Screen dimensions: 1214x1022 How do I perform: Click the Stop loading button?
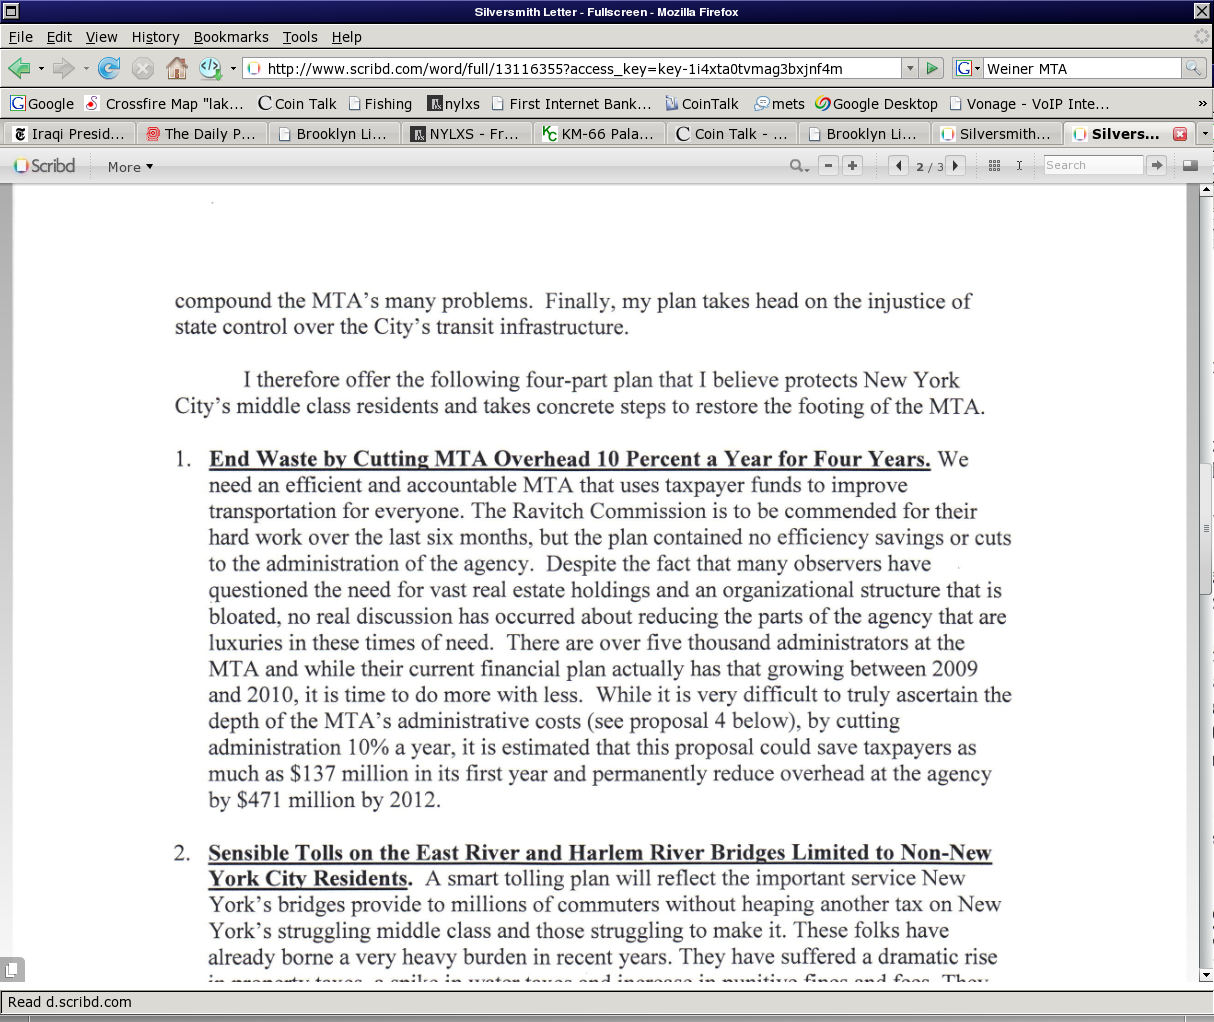coord(143,68)
